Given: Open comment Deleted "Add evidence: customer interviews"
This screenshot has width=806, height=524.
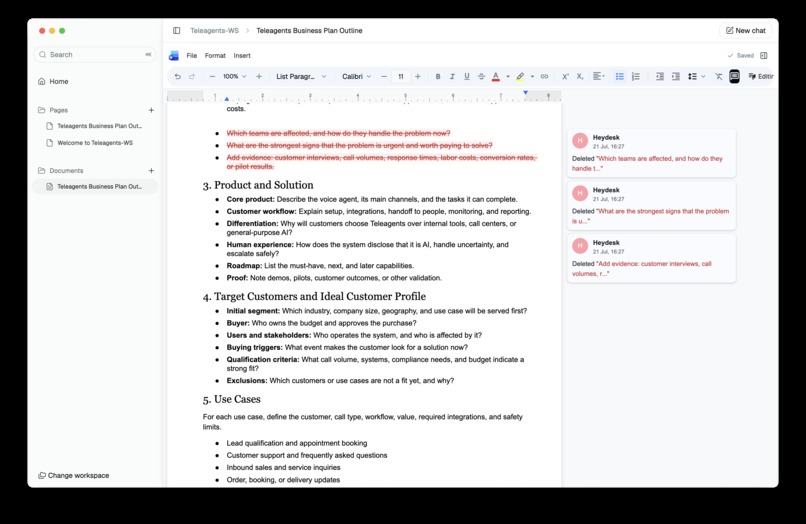Looking at the screenshot, I should click(651, 258).
